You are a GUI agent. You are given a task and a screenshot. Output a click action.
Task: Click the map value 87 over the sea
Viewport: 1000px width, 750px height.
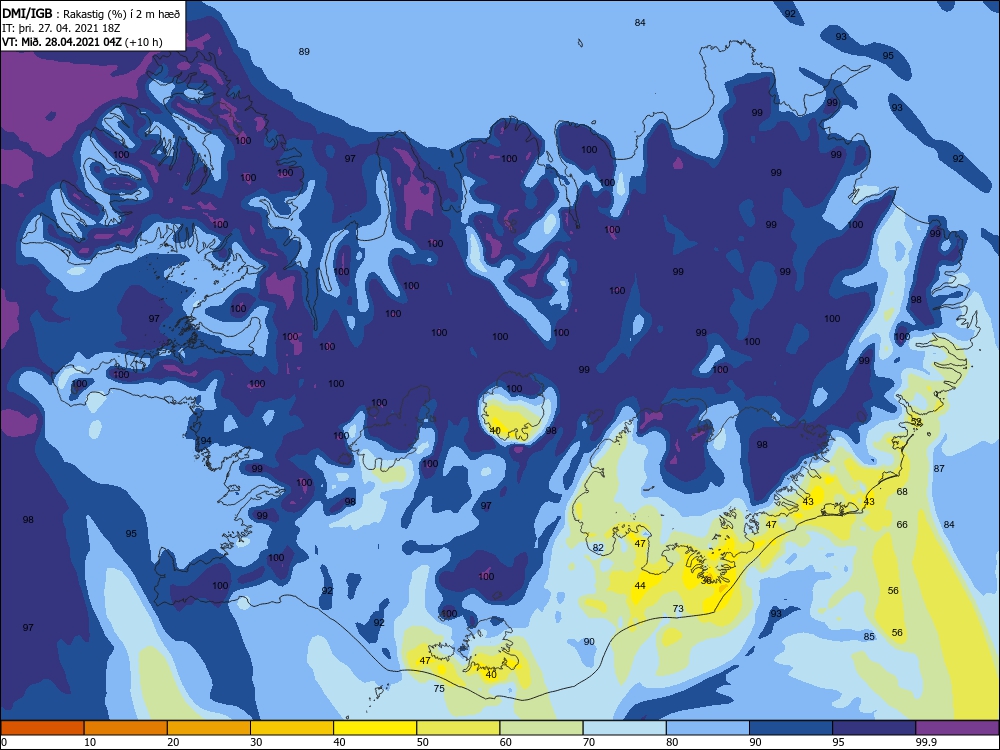(x=939, y=468)
